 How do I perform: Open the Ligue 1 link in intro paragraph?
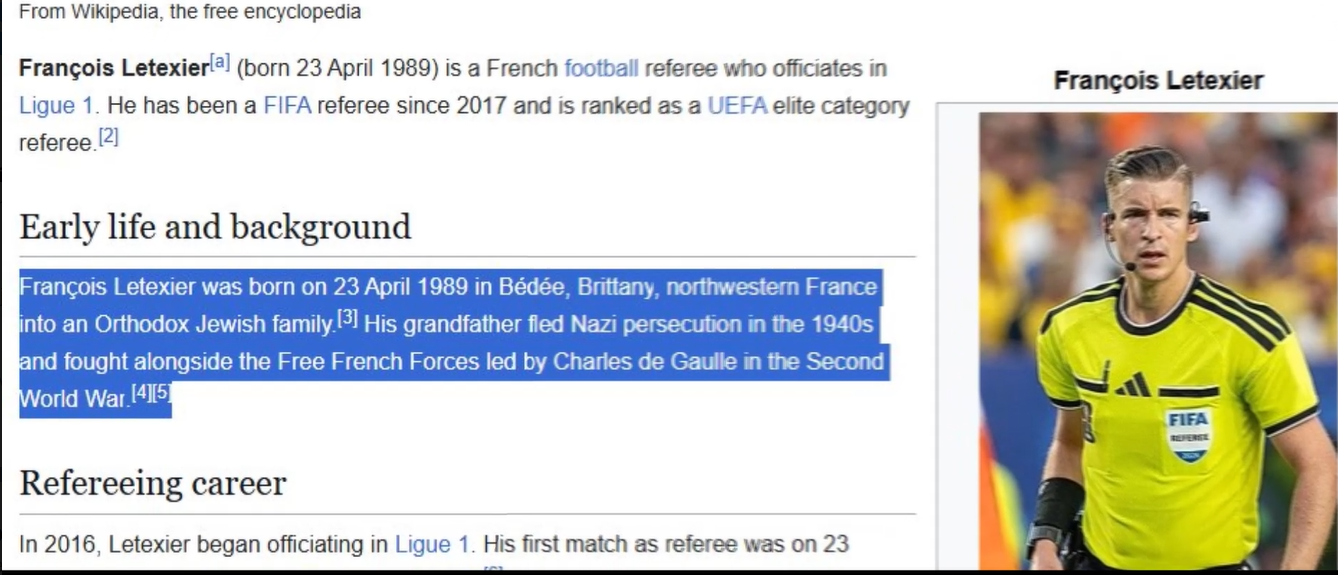point(58,105)
